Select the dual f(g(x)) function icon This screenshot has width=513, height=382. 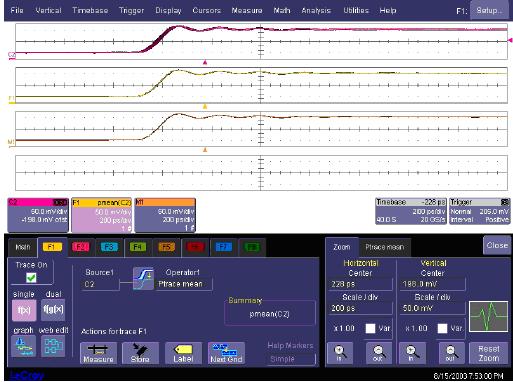53,310
